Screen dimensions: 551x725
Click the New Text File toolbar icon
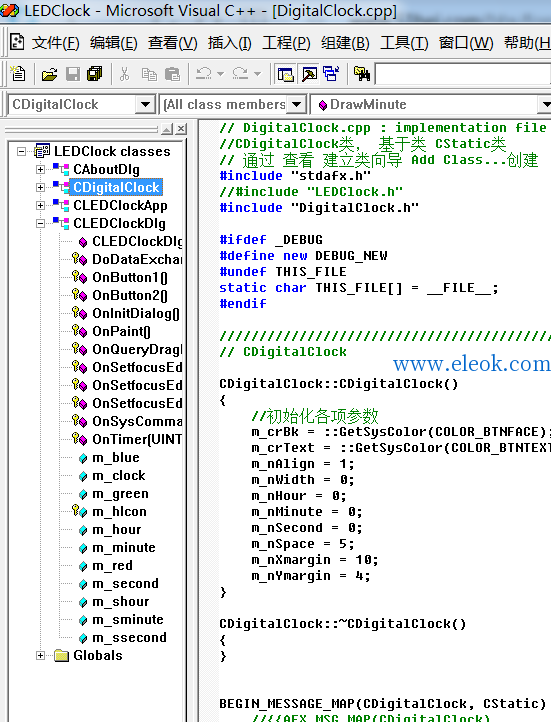point(18,74)
